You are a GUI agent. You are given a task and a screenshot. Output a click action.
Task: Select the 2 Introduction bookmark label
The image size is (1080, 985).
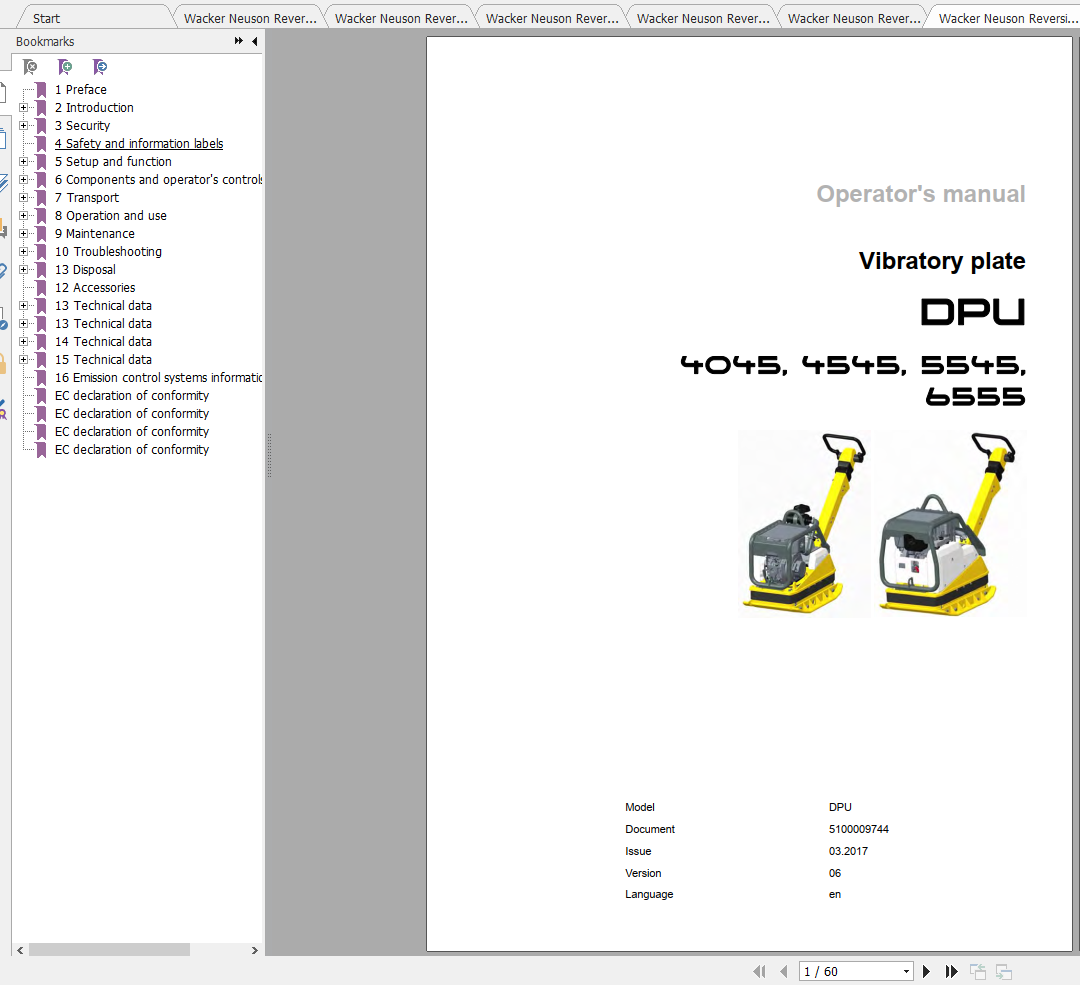coord(94,107)
